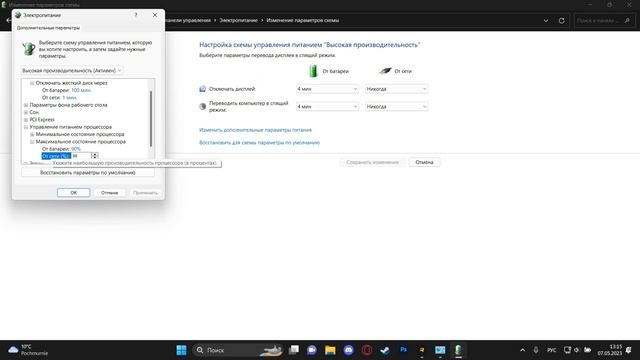Expand the 'PCI Express' tree node
Image resolution: width=640 pixels, height=360 pixels.
(26, 120)
